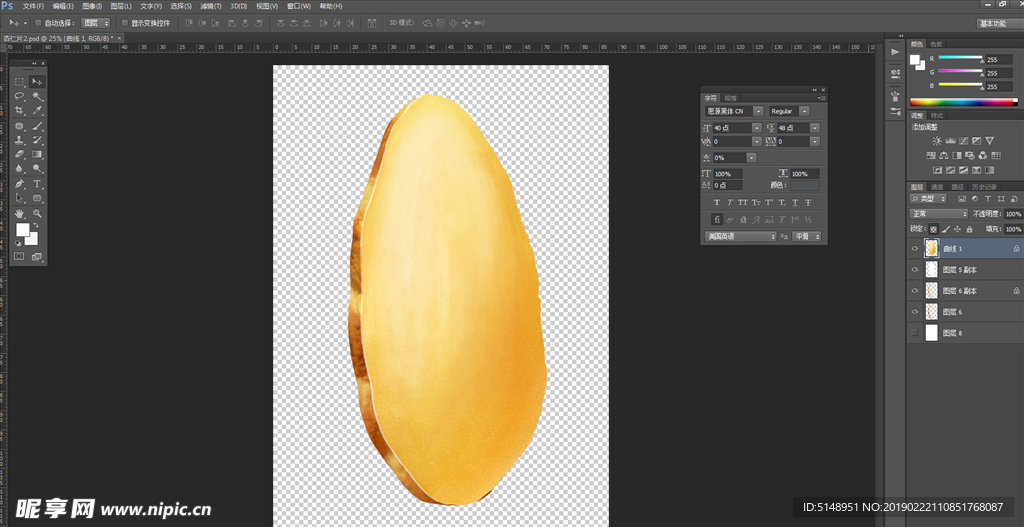The height and width of the screenshot is (527, 1024).
Task: Select the Crop tool
Action: (x=20, y=110)
